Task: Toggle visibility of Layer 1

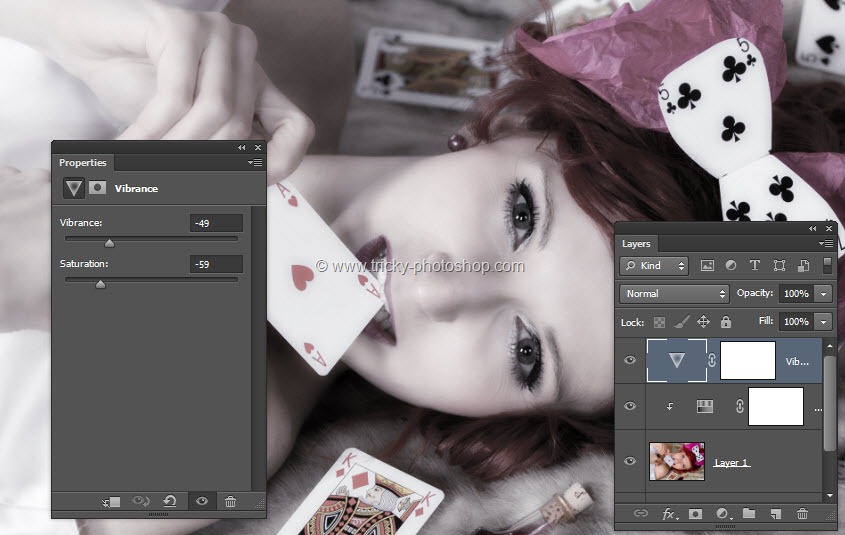Action: tap(630, 461)
